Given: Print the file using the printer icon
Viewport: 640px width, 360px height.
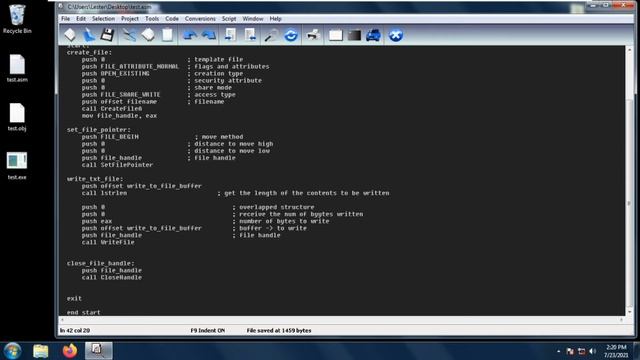Looking at the screenshot, I should (313, 35).
